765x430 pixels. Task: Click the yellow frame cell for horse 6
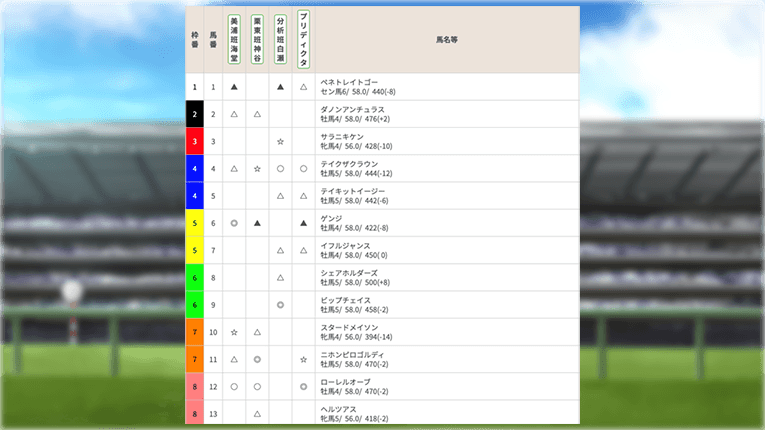coord(195,223)
